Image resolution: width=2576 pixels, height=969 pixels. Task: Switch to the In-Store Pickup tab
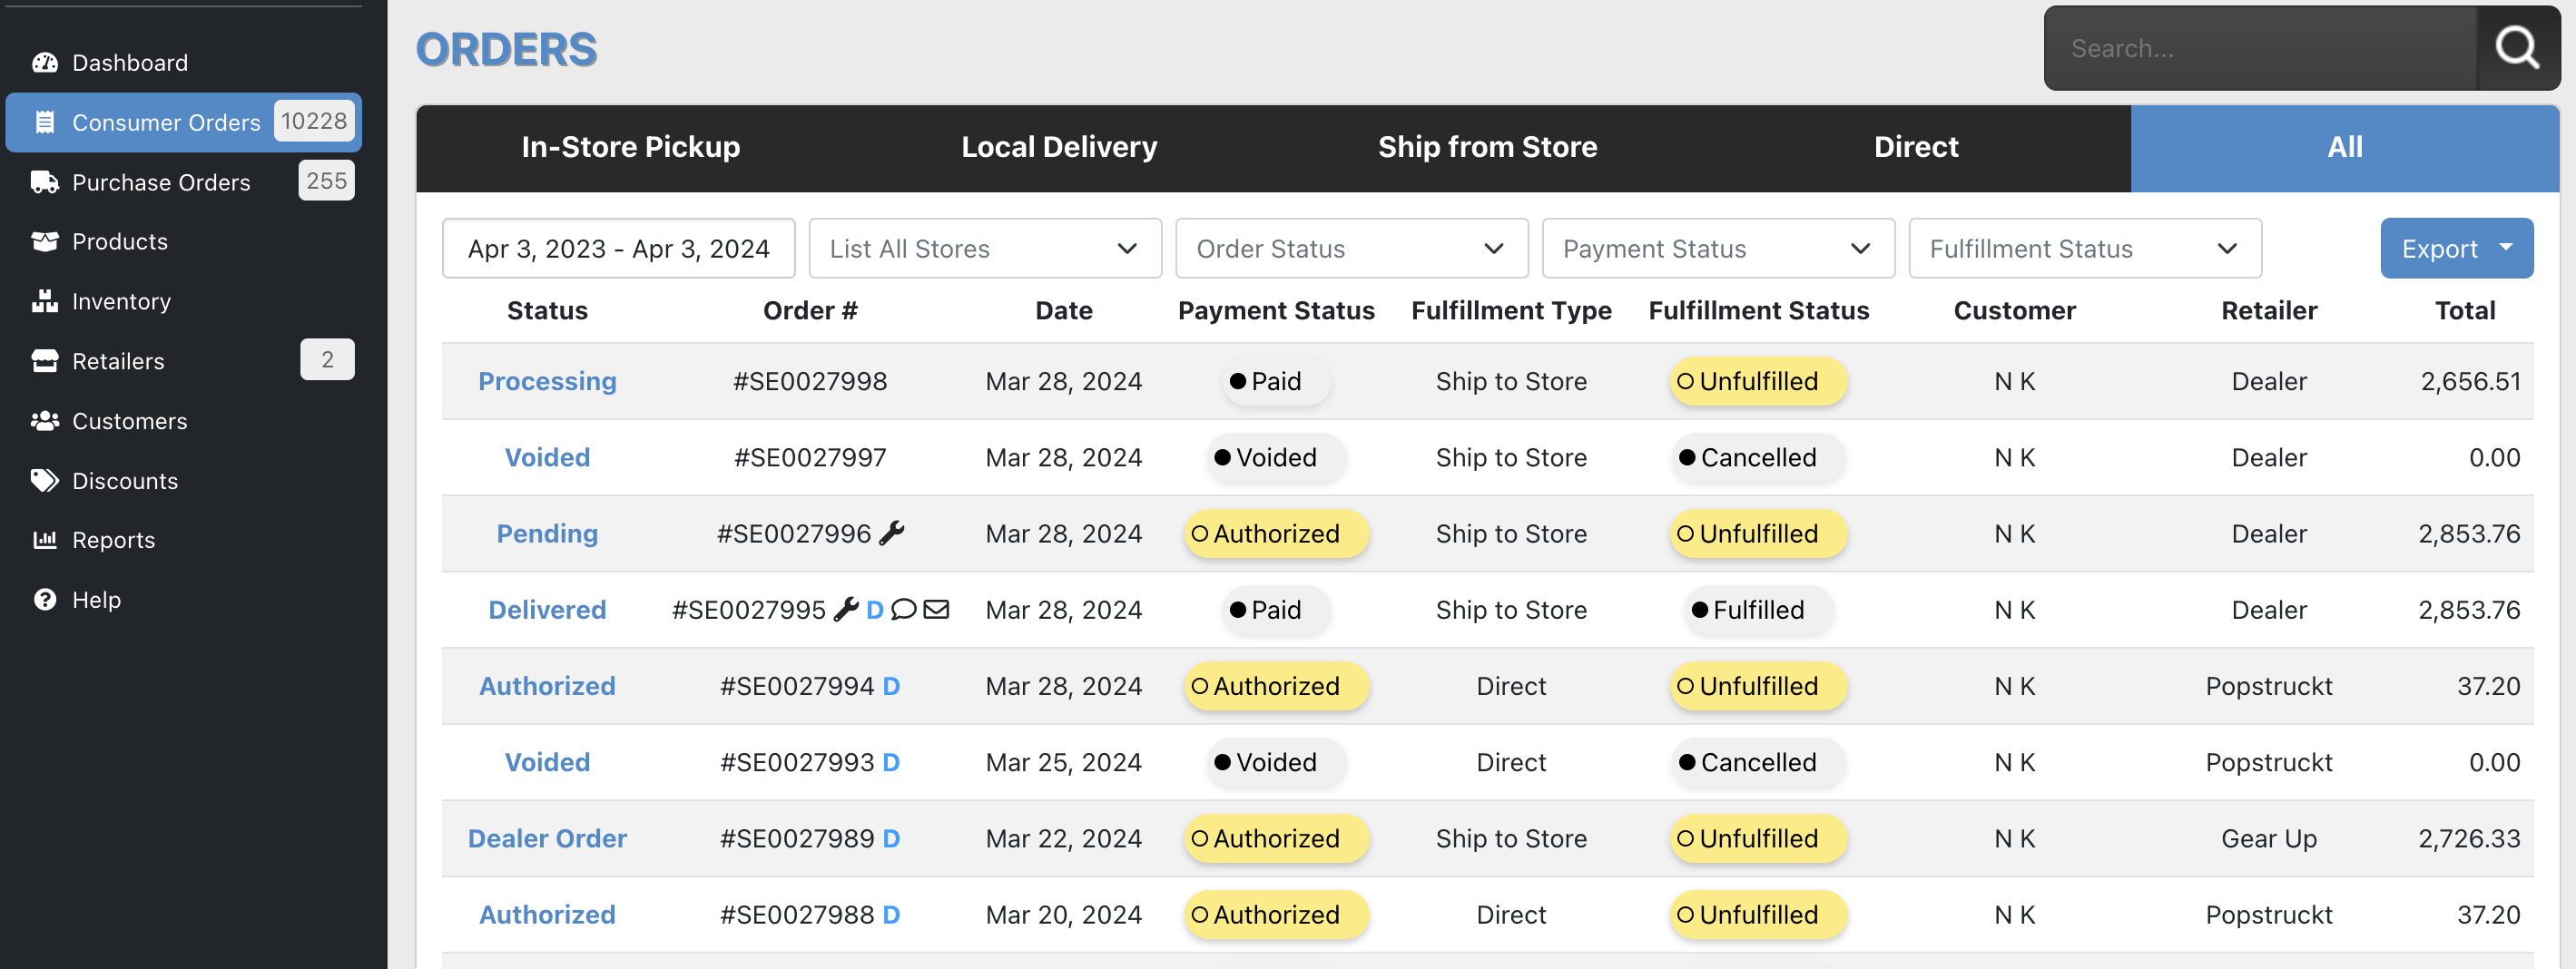coord(631,147)
